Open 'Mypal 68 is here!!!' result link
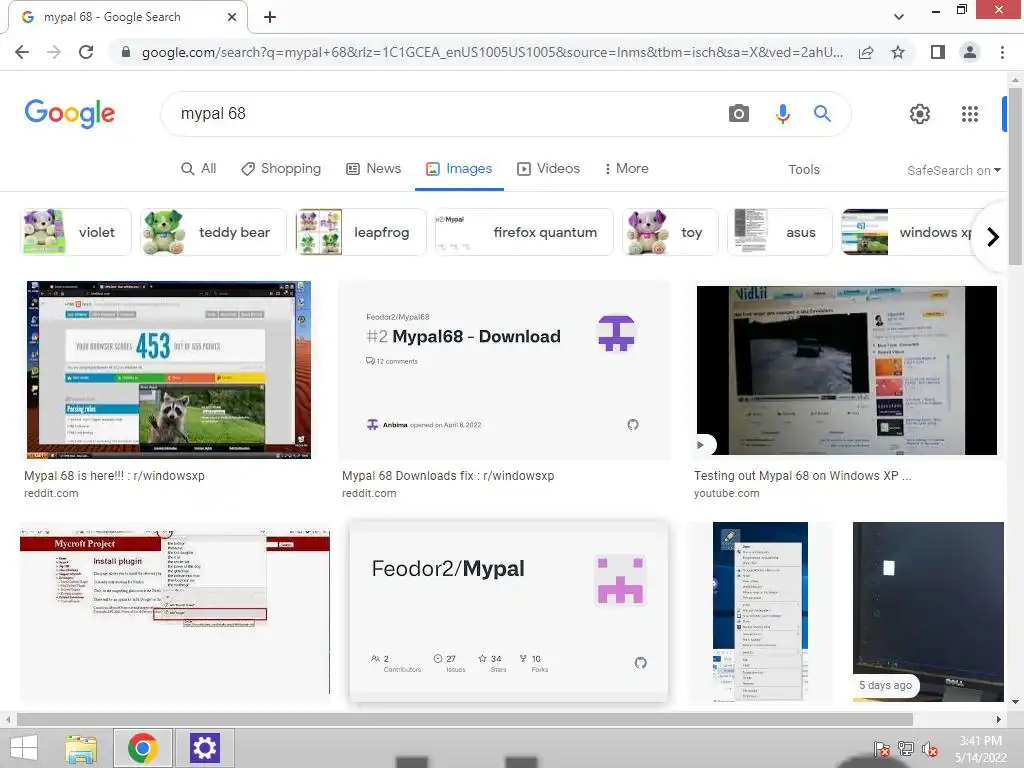This screenshot has height=768, width=1024. click(114, 476)
